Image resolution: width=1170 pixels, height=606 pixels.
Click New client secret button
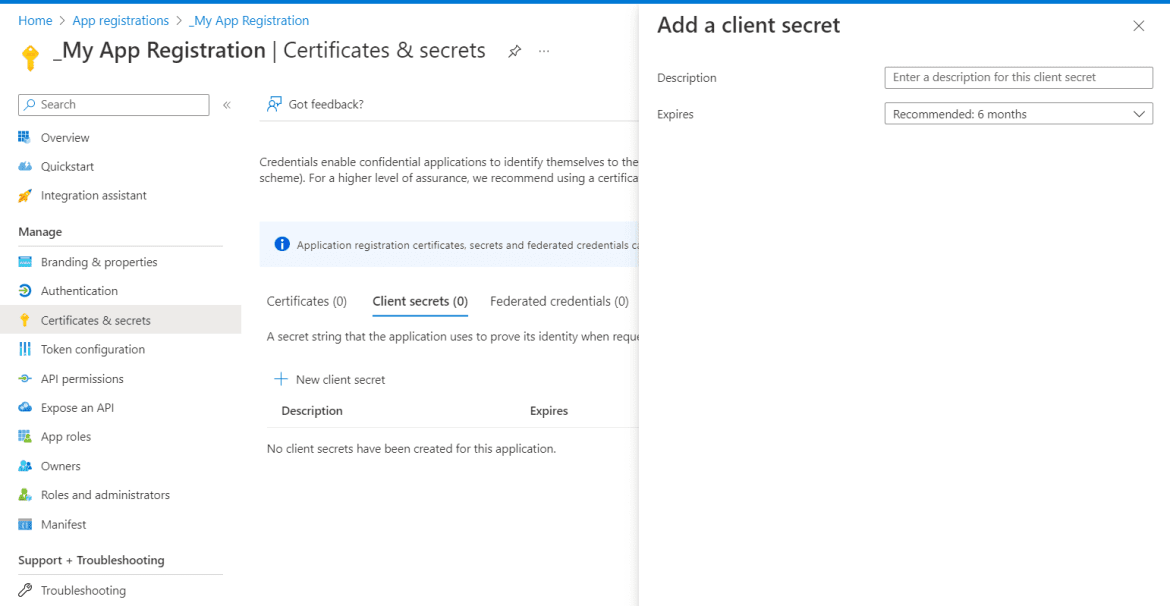click(x=330, y=379)
